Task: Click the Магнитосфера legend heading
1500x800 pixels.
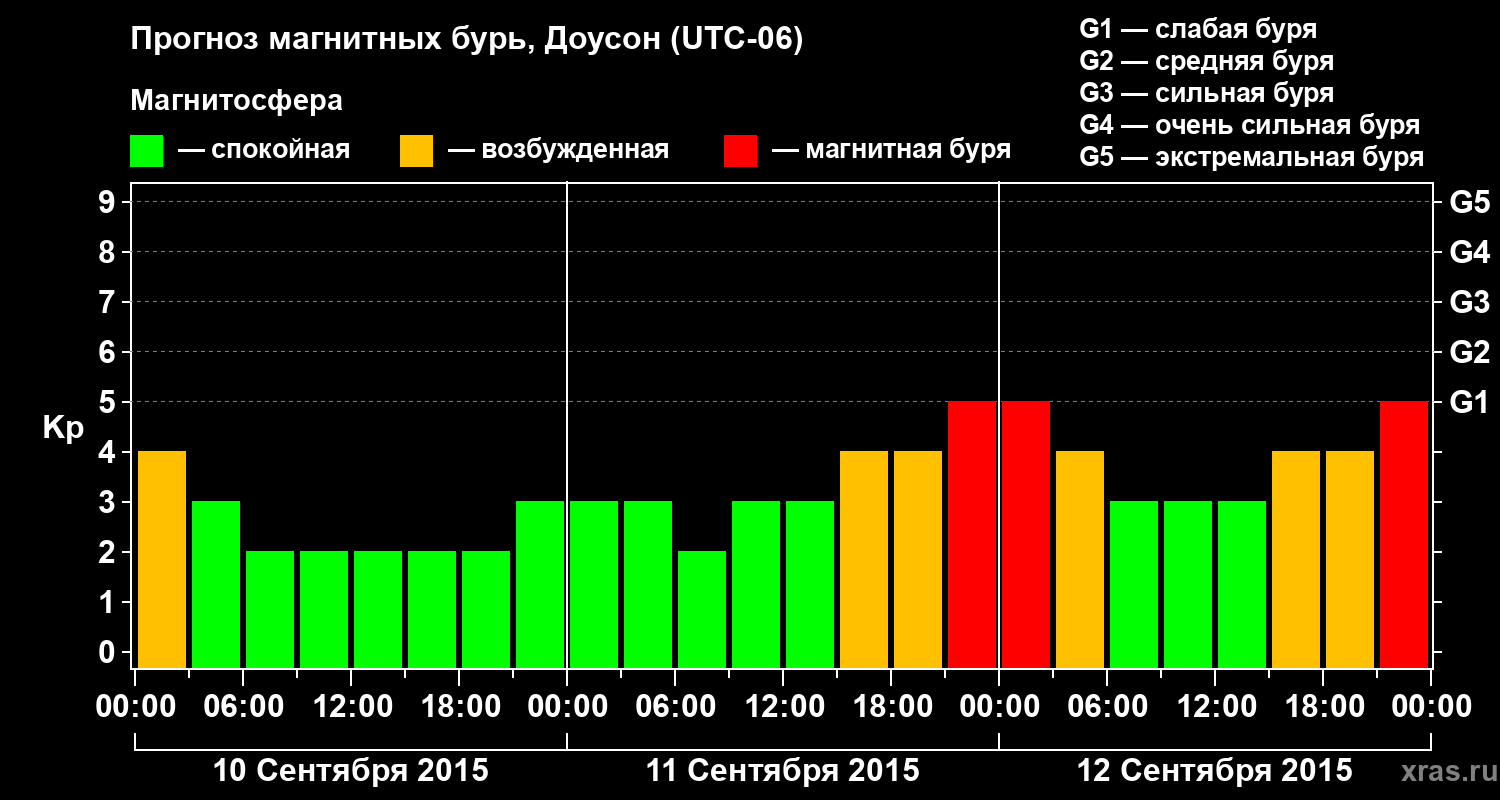Action: coord(236,101)
